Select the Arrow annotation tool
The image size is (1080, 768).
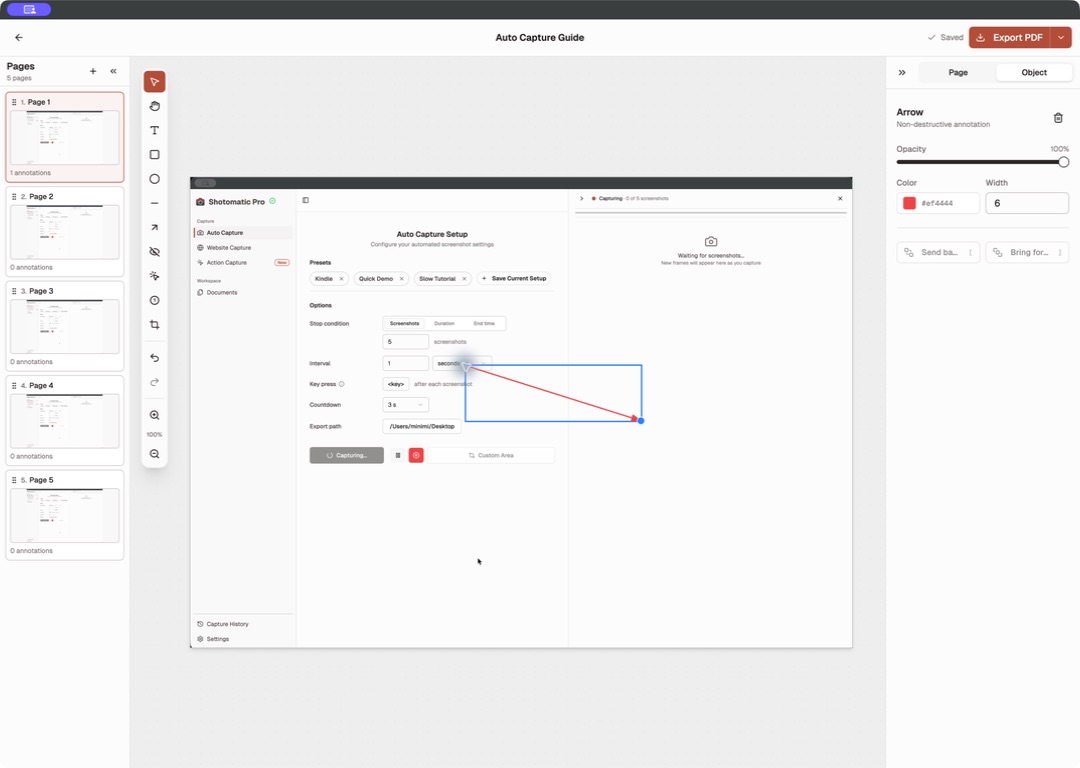click(x=154, y=227)
